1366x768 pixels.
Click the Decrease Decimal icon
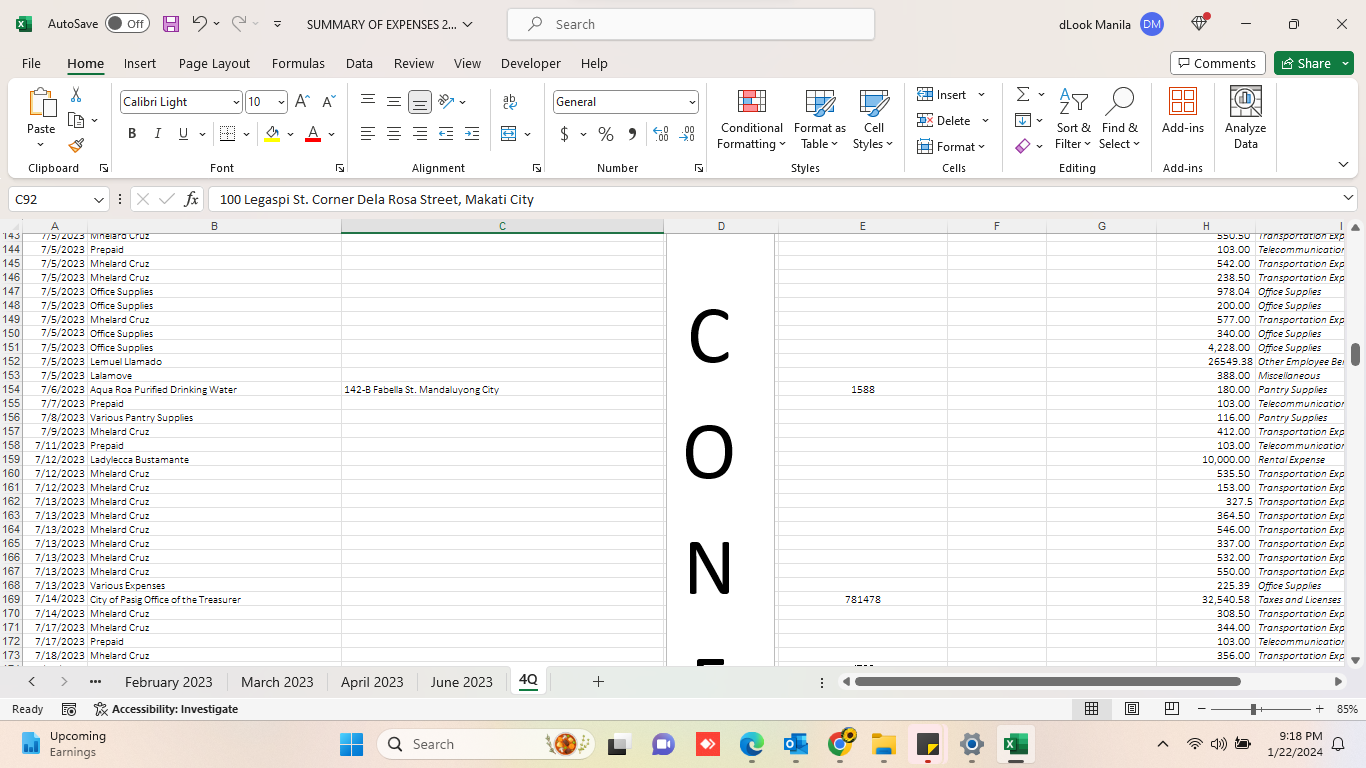687,134
